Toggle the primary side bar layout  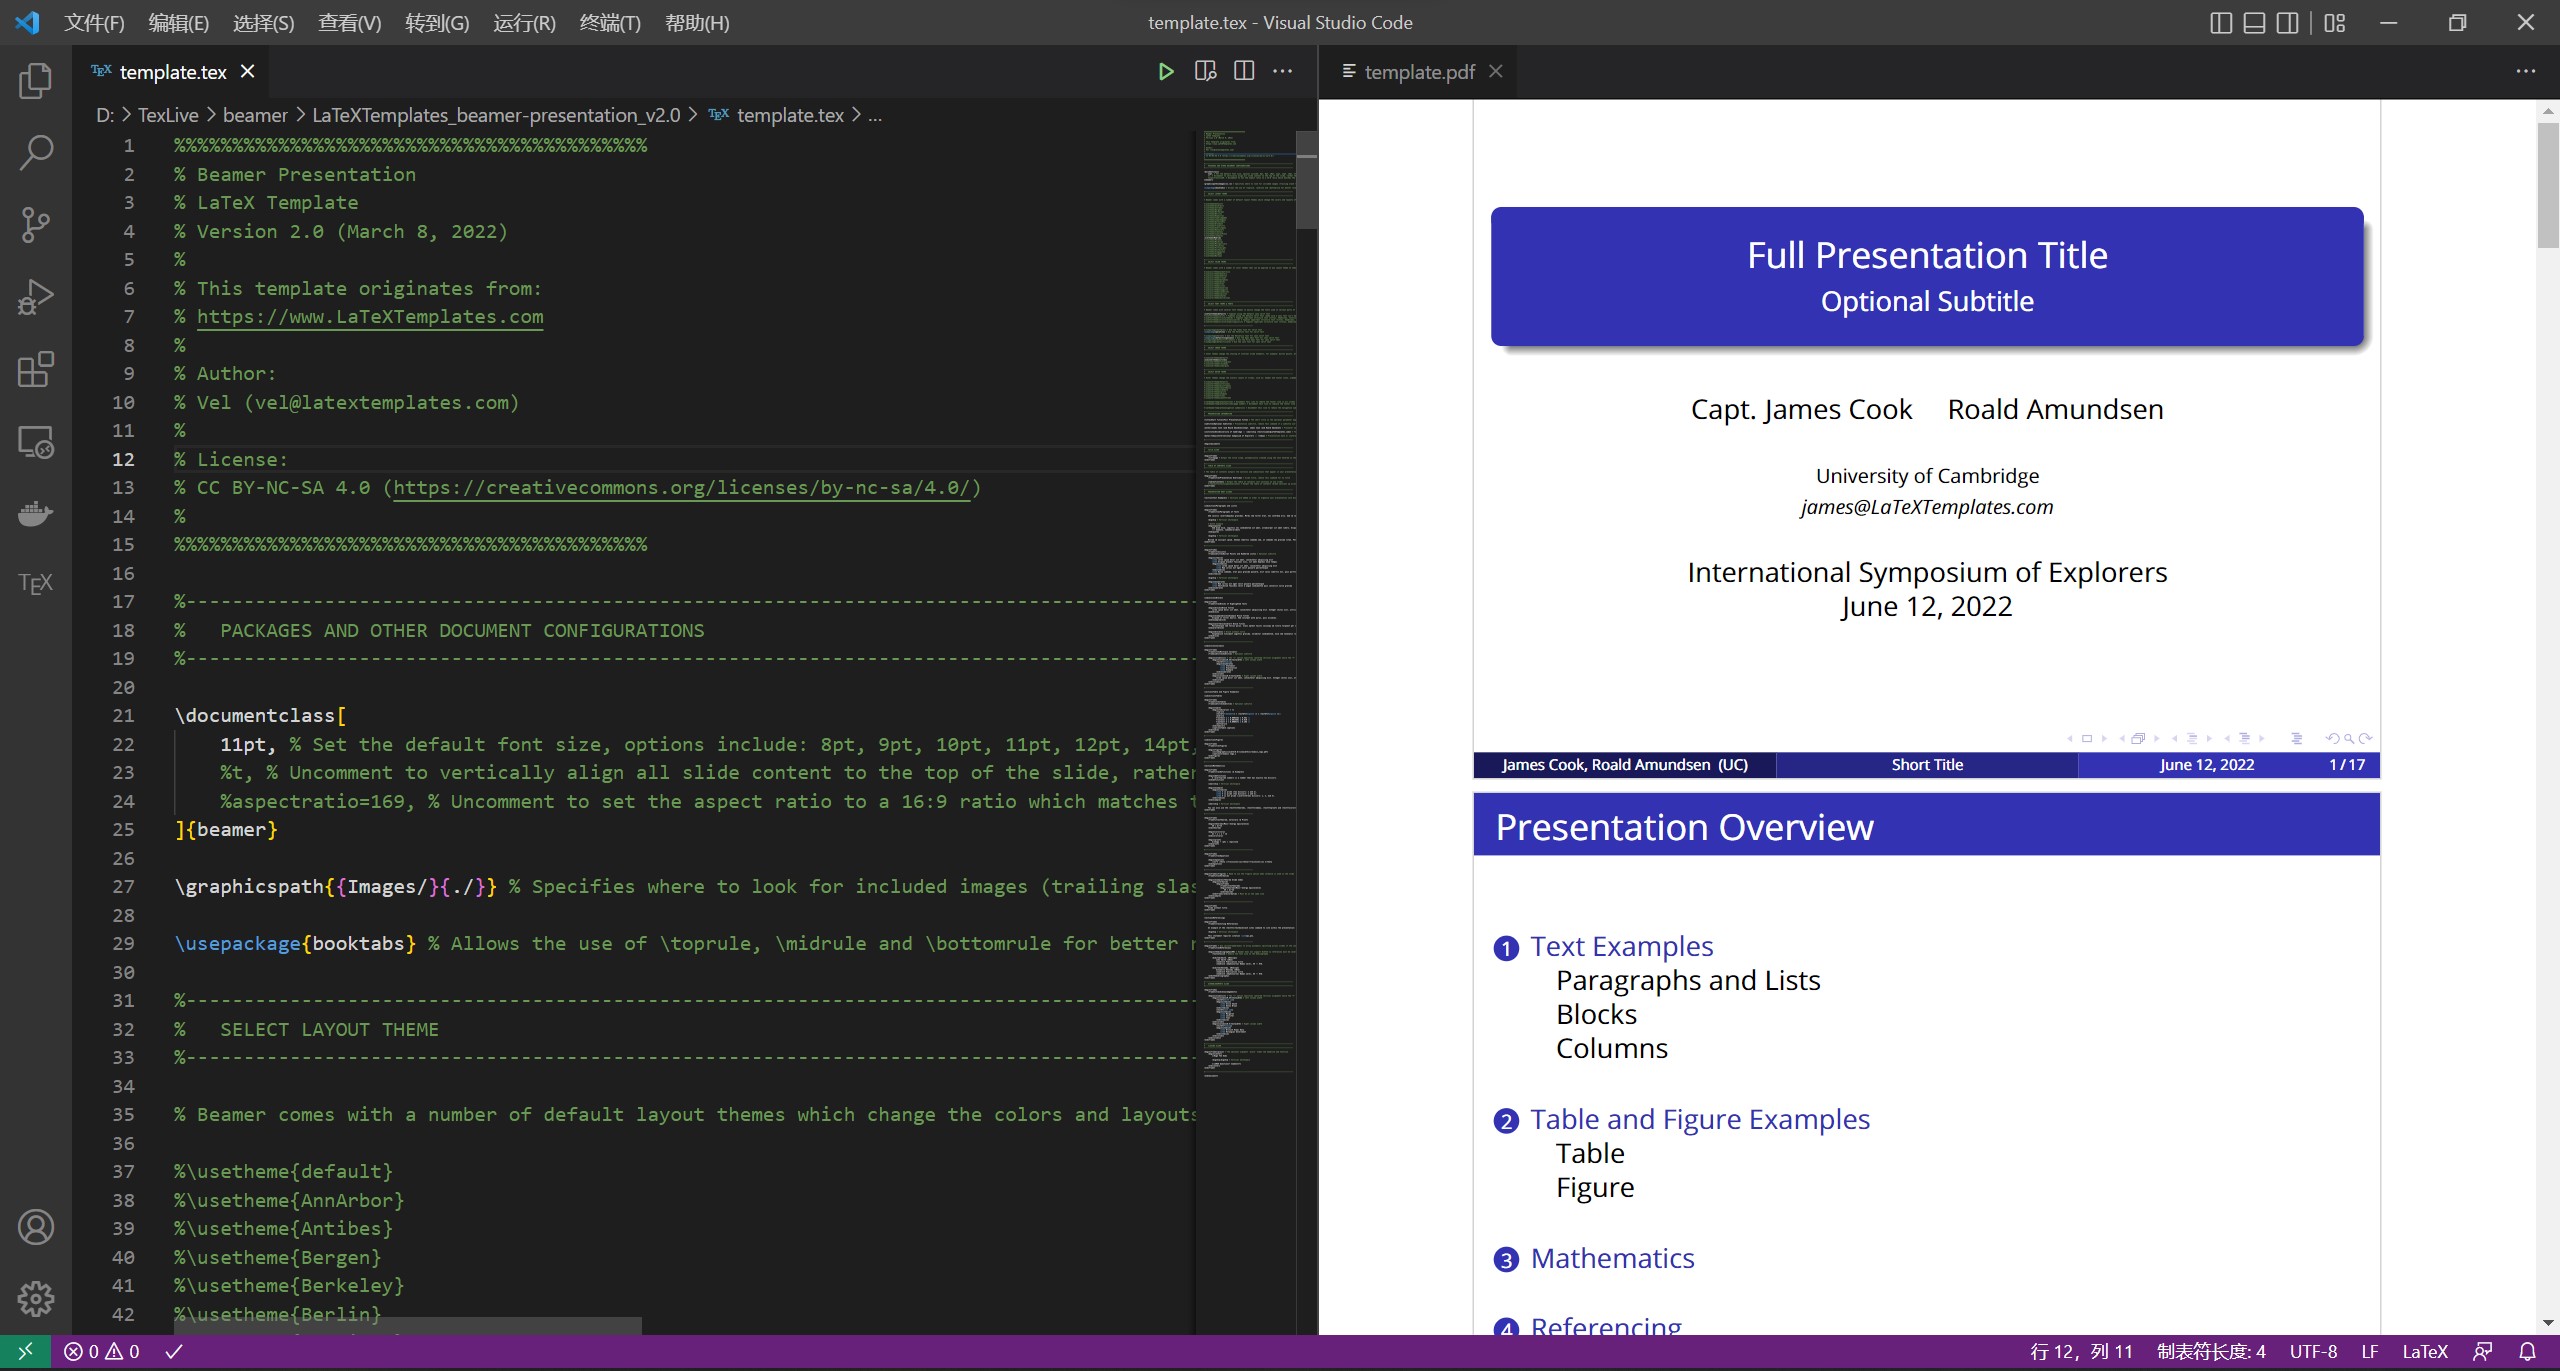pos(2220,22)
